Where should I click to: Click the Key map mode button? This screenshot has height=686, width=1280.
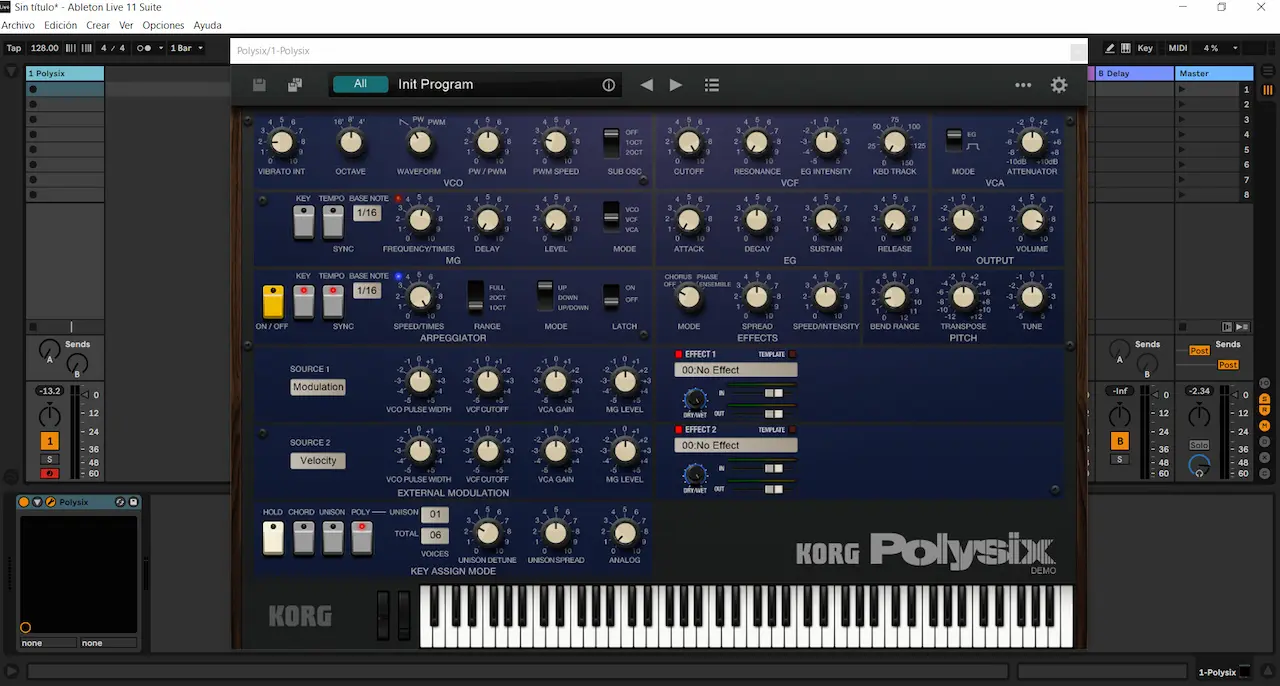1145,48
